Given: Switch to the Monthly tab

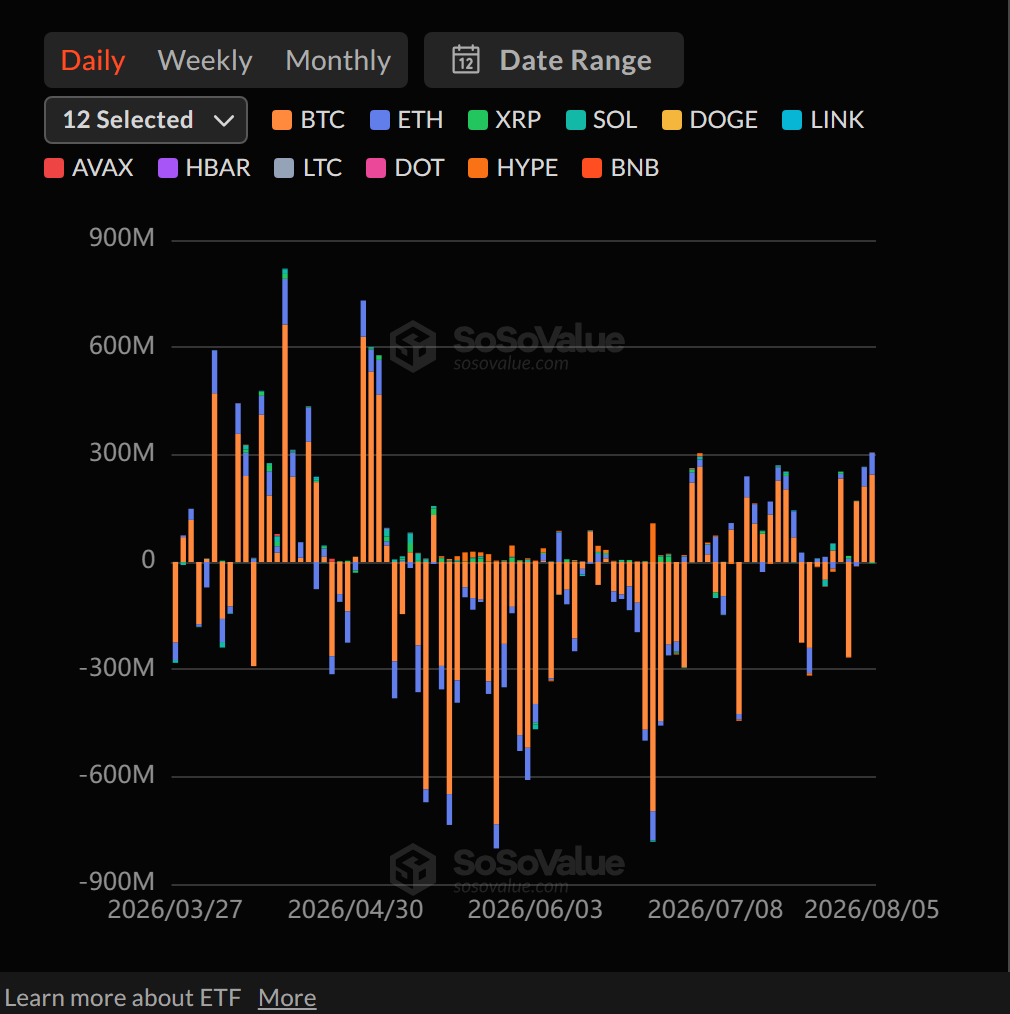Looking at the screenshot, I should point(338,61).
